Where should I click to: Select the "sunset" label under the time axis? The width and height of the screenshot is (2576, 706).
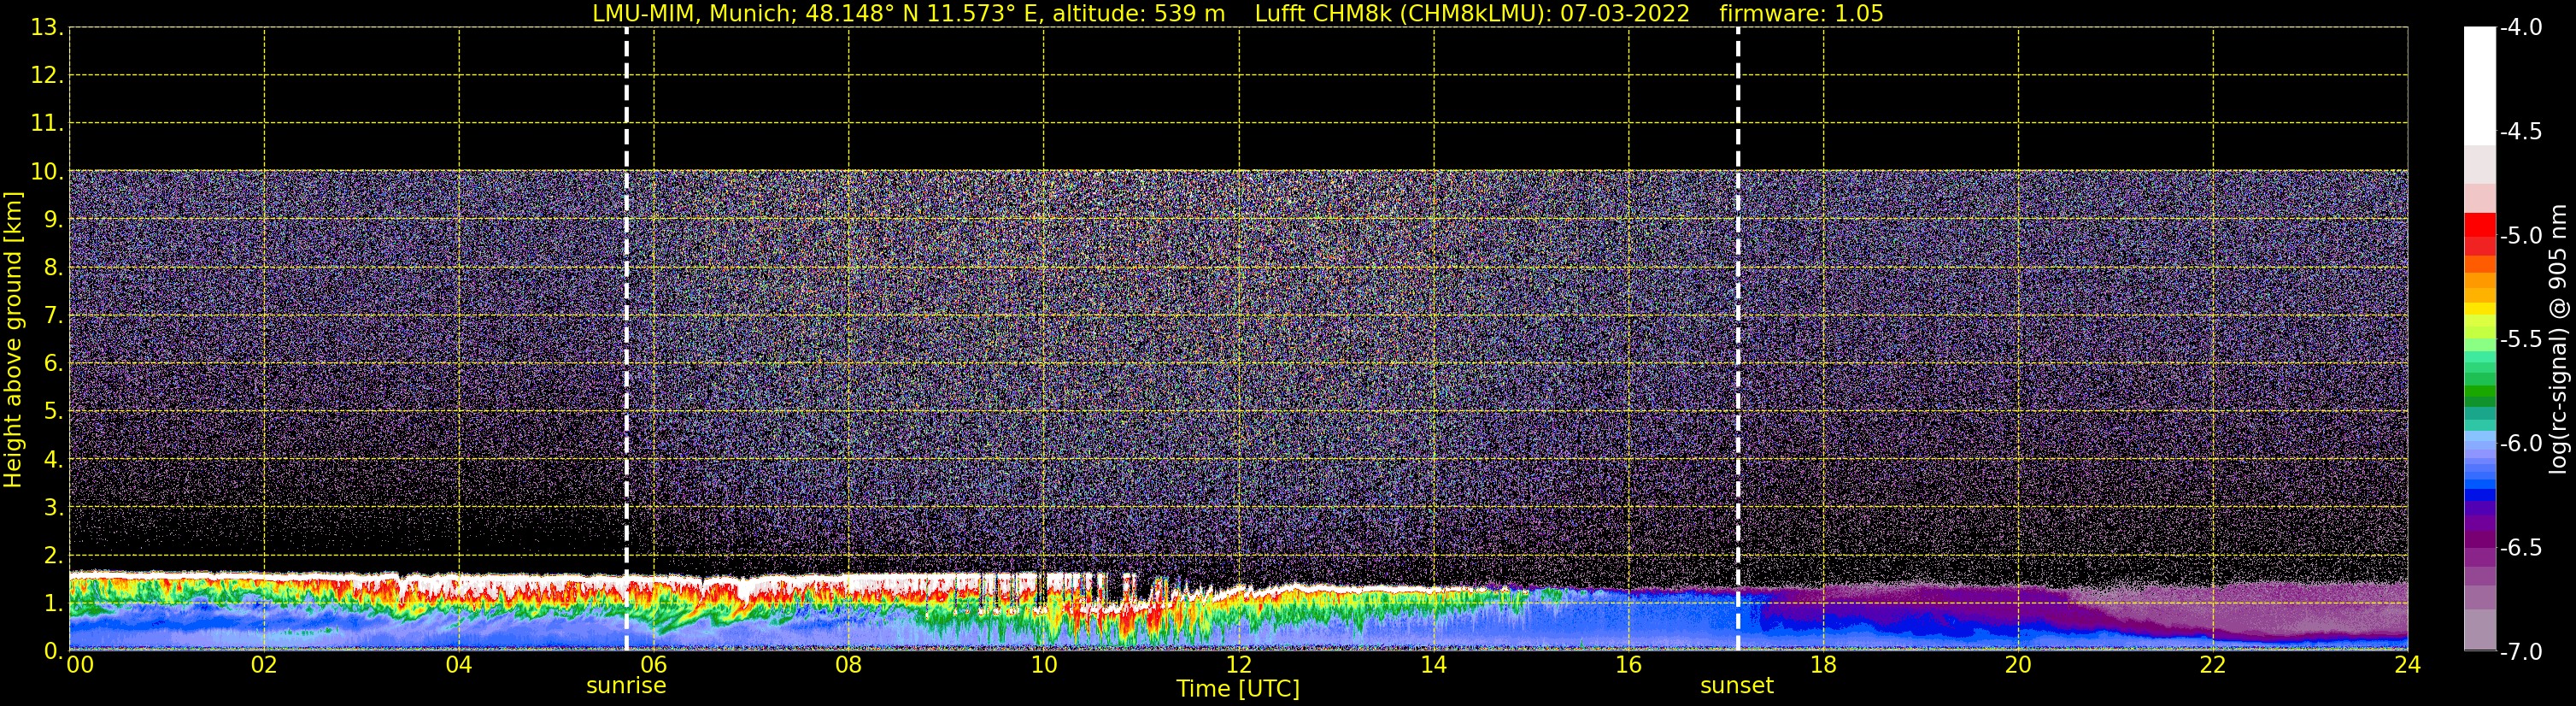(1737, 686)
